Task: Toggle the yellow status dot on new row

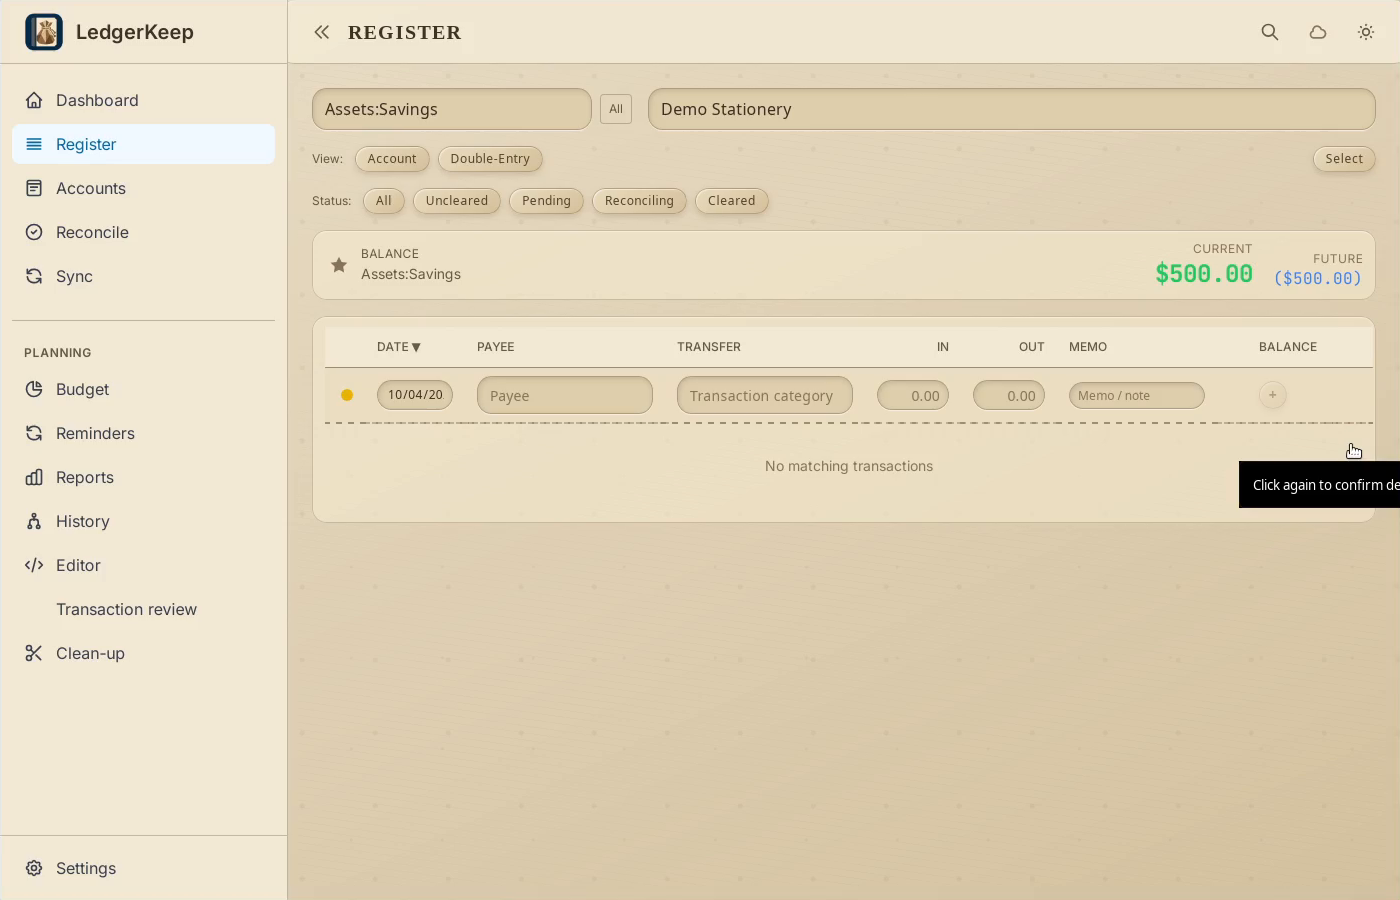Action: [x=347, y=395]
